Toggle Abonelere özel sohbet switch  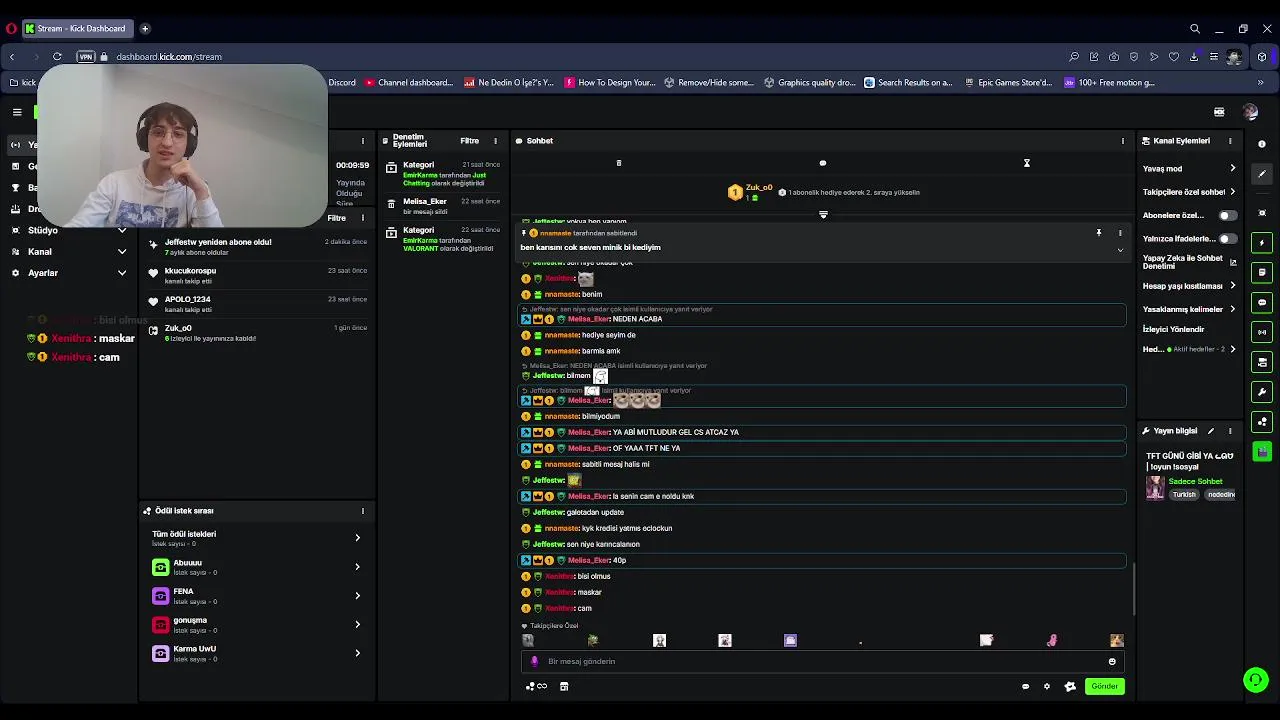tap(1227, 215)
